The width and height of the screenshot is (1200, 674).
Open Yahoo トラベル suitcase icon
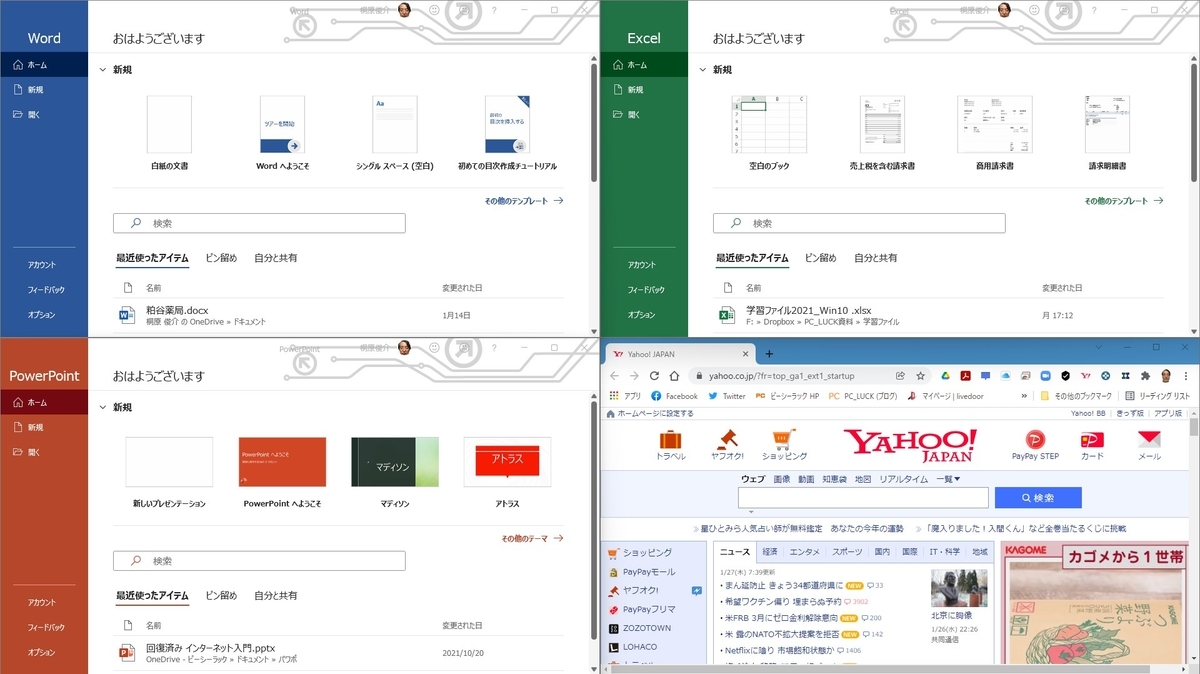(x=670, y=439)
